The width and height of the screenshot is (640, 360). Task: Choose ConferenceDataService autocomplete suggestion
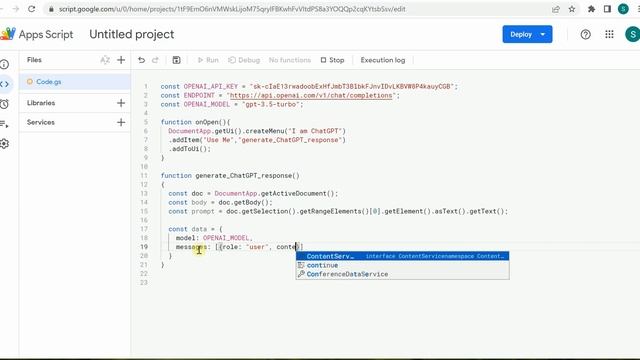[402, 274]
